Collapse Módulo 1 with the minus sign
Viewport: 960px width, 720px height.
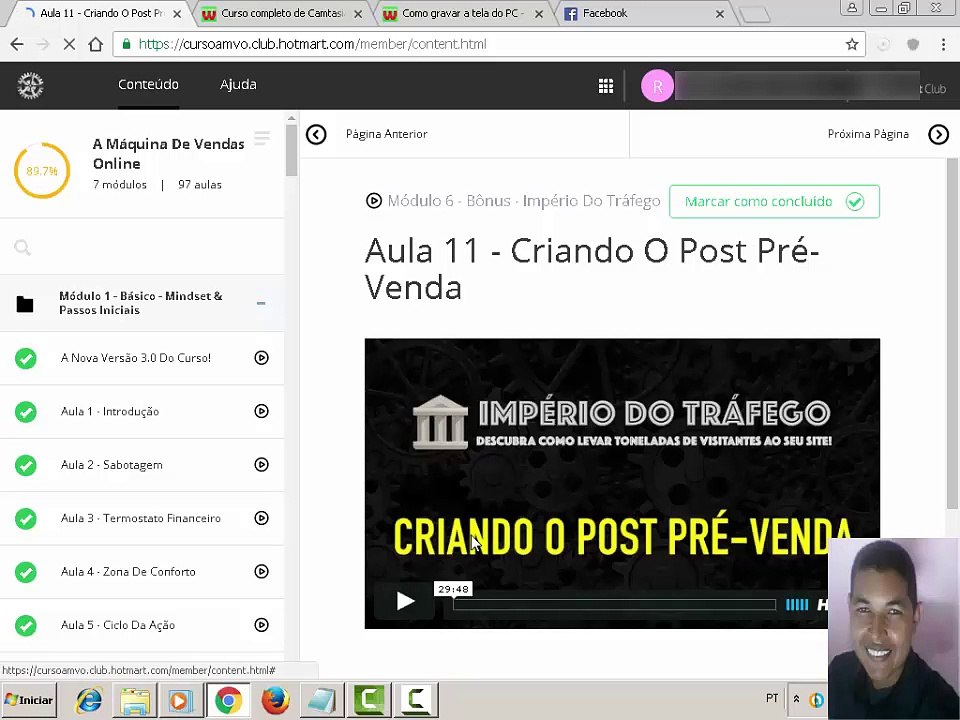pyautogui.click(x=261, y=303)
